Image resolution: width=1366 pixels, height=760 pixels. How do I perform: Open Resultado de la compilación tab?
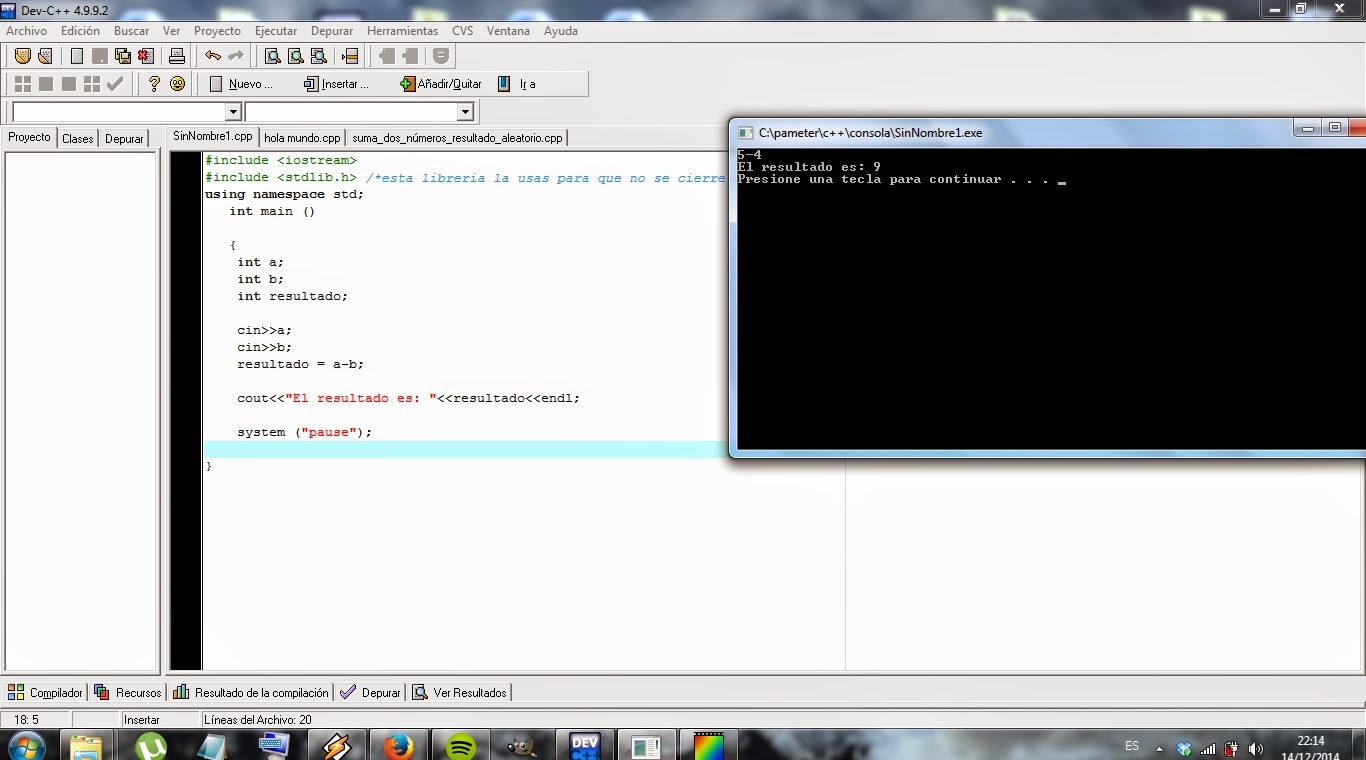point(251,692)
